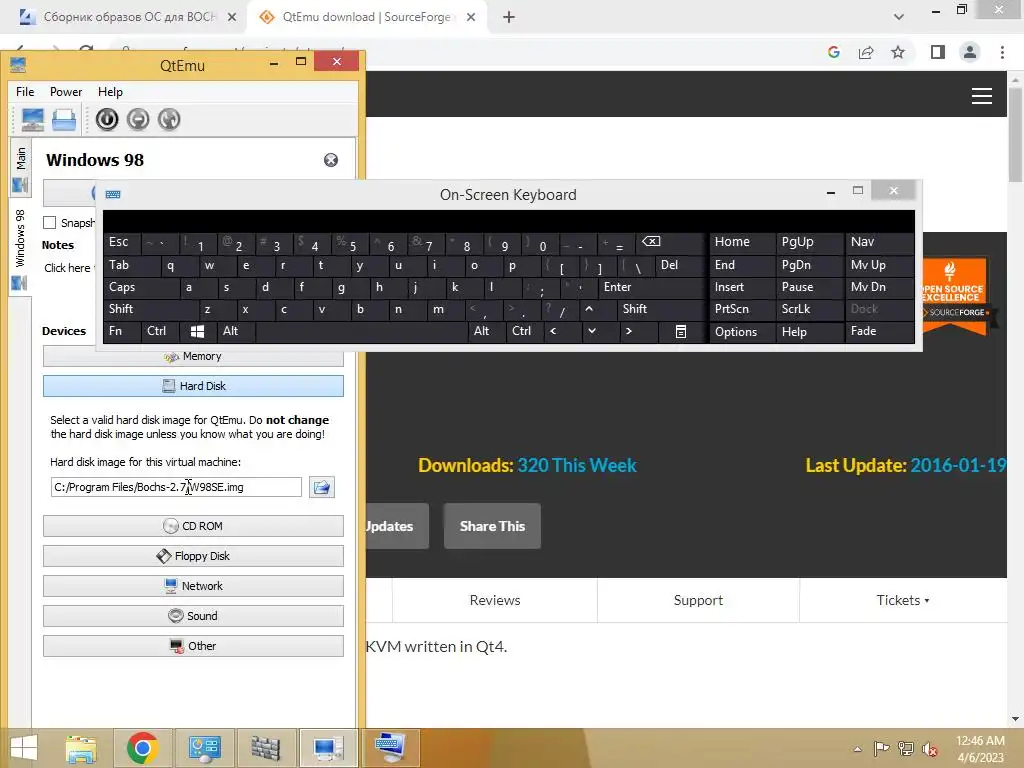Click the open machine icon in QtEmu toolbar
This screenshot has width=1024, height=768.
tap(64, 120)
